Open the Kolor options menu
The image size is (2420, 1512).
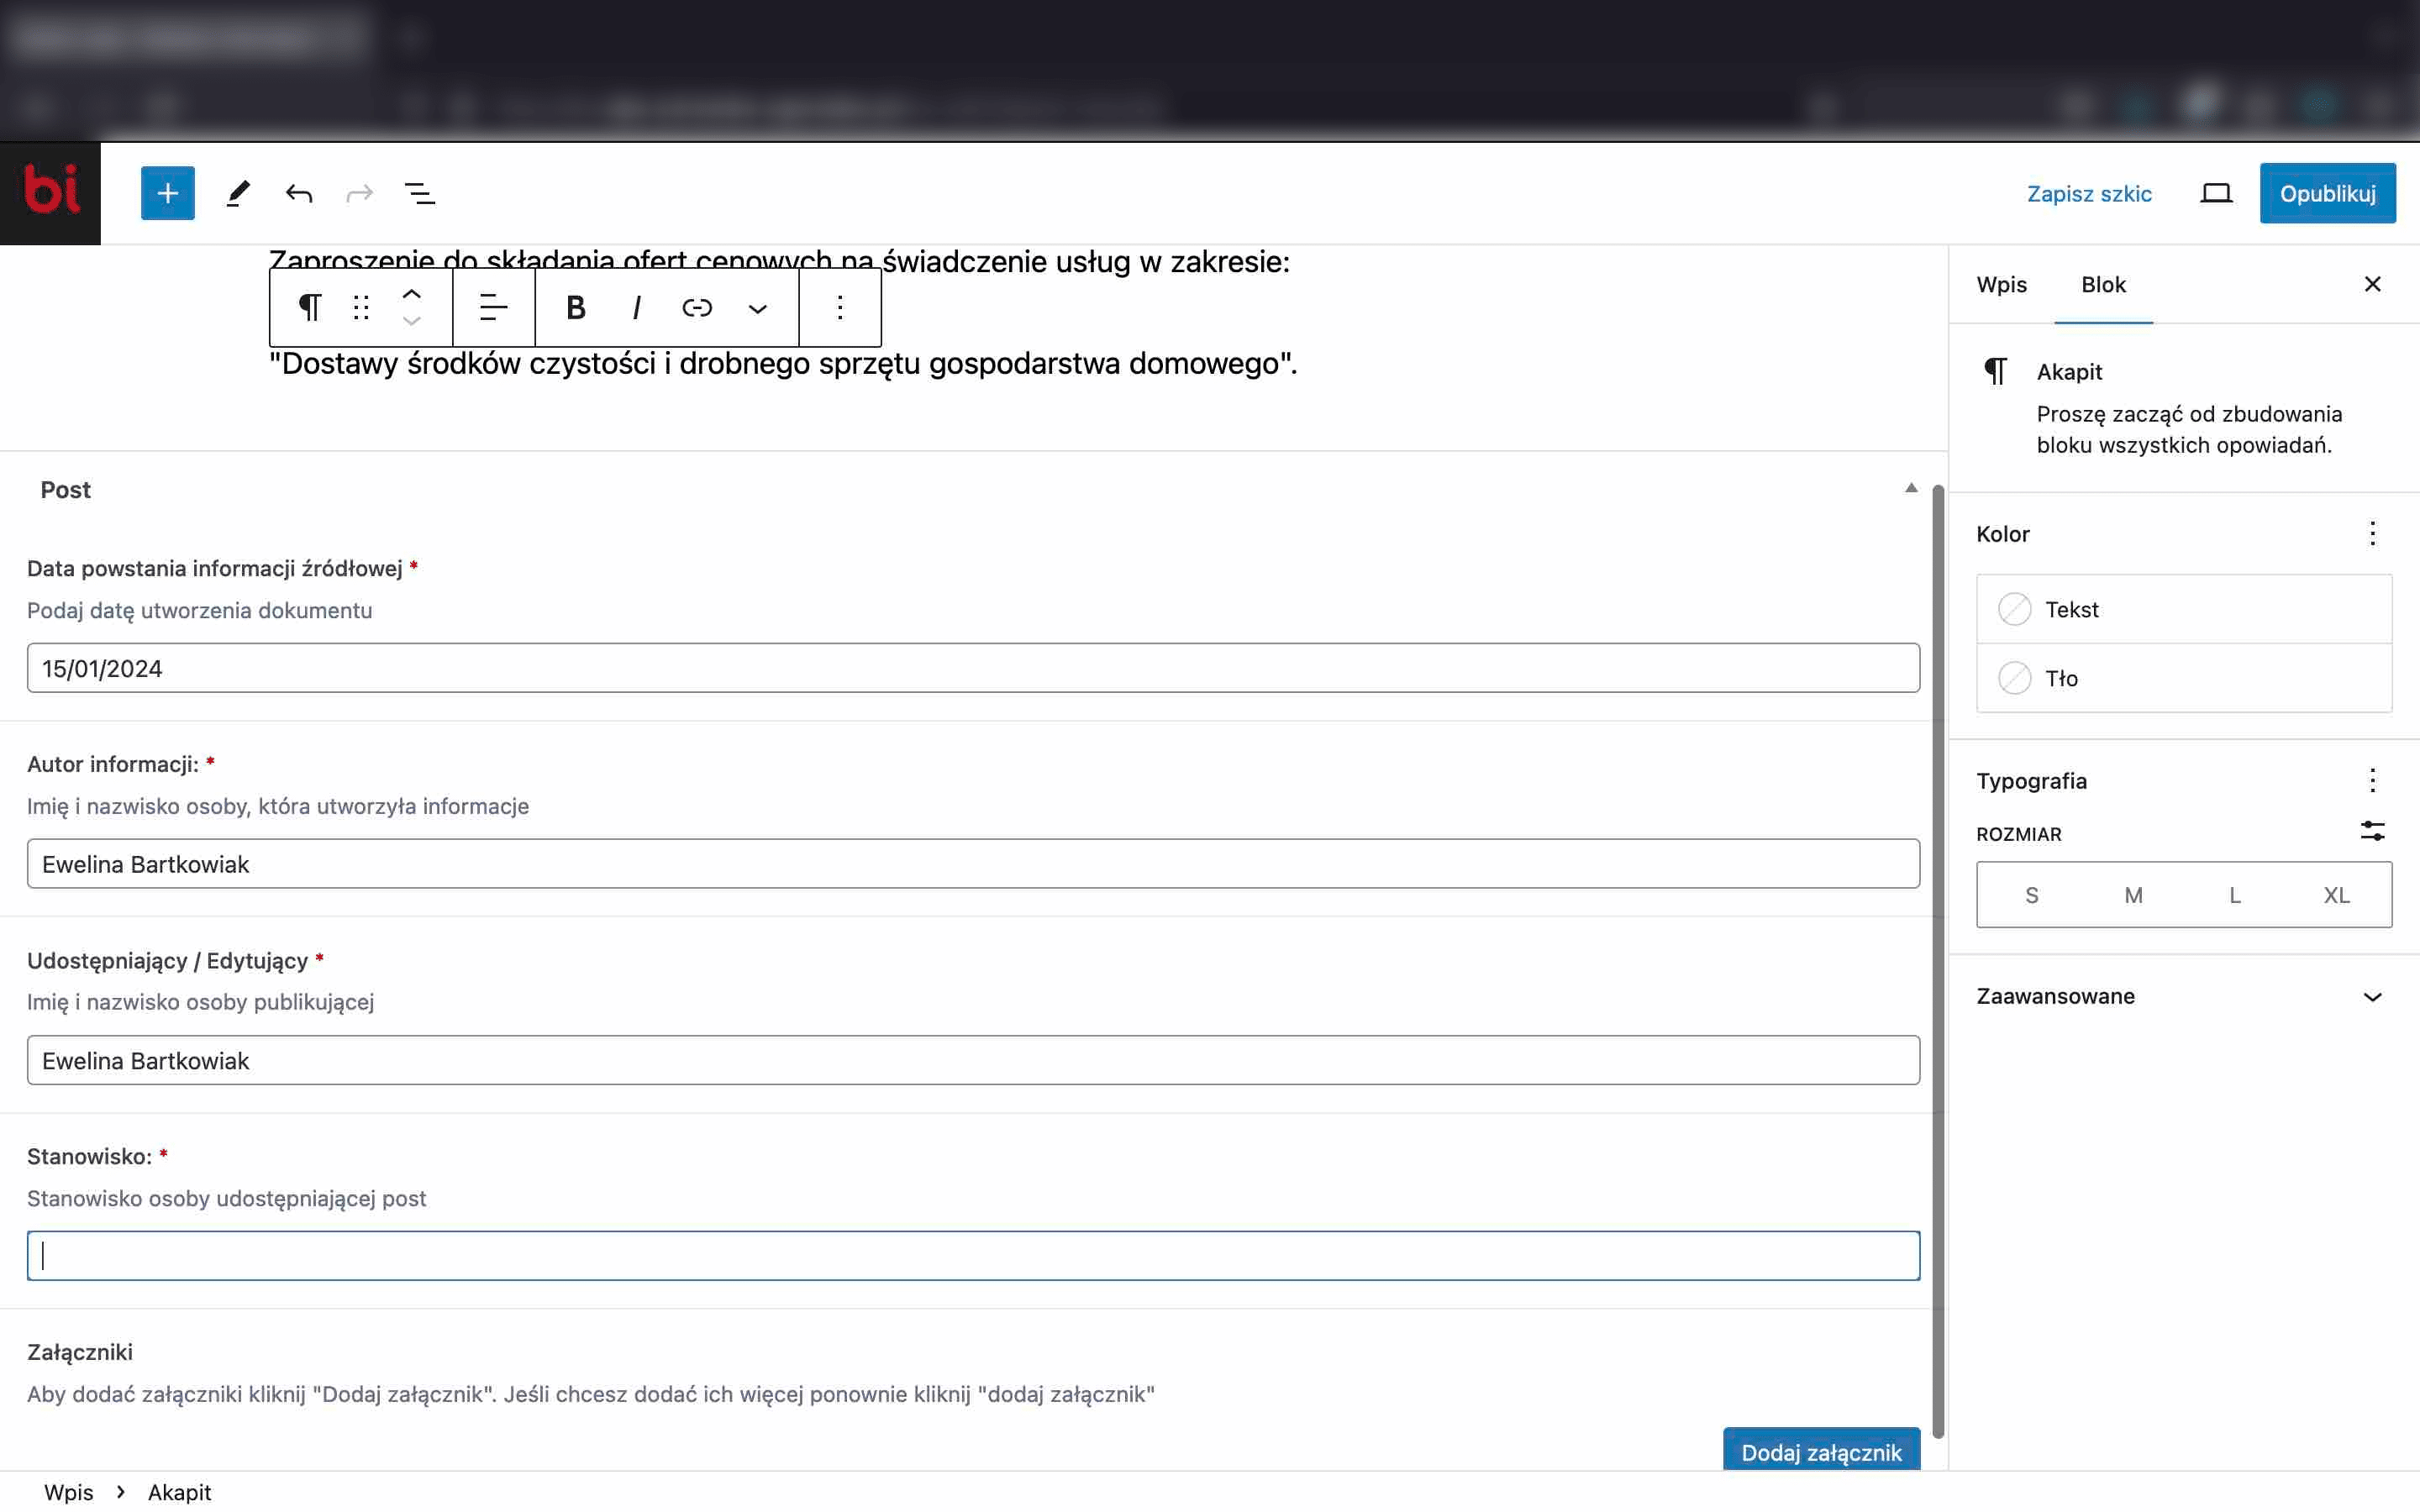[2372, 533]
